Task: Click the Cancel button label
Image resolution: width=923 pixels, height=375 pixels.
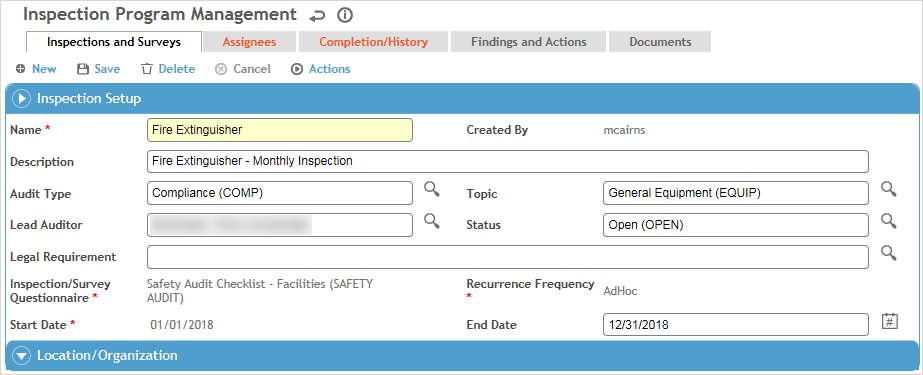Action: (x=252, y=69)
